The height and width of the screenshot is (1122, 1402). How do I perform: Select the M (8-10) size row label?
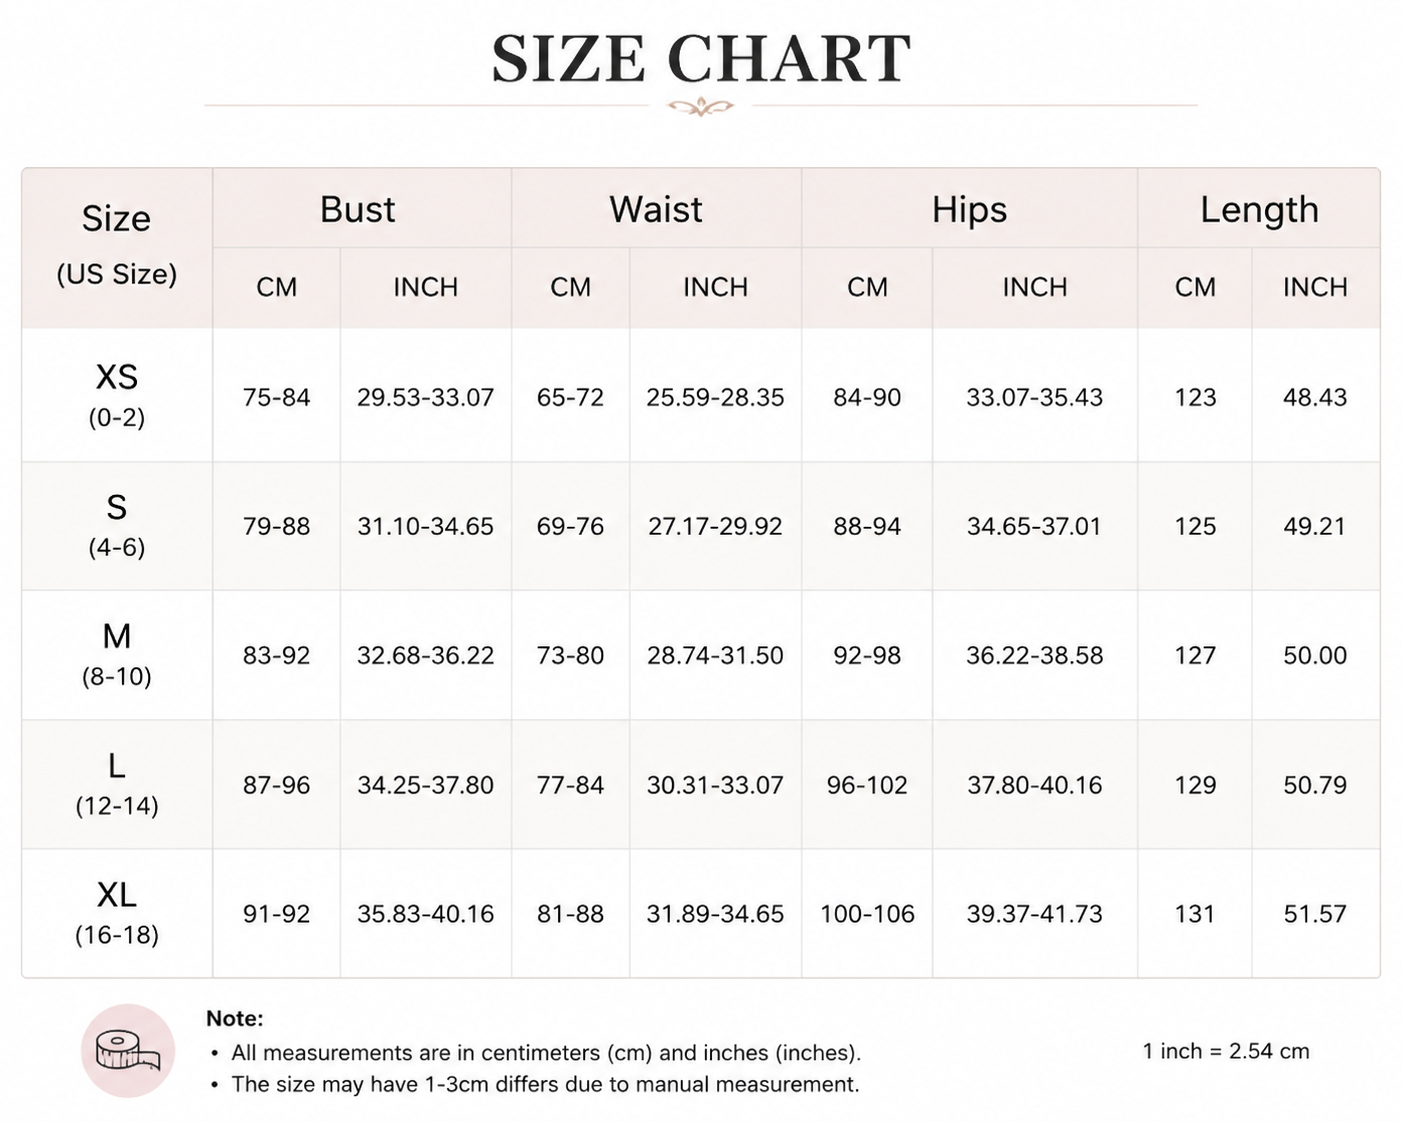pos(117,654)
